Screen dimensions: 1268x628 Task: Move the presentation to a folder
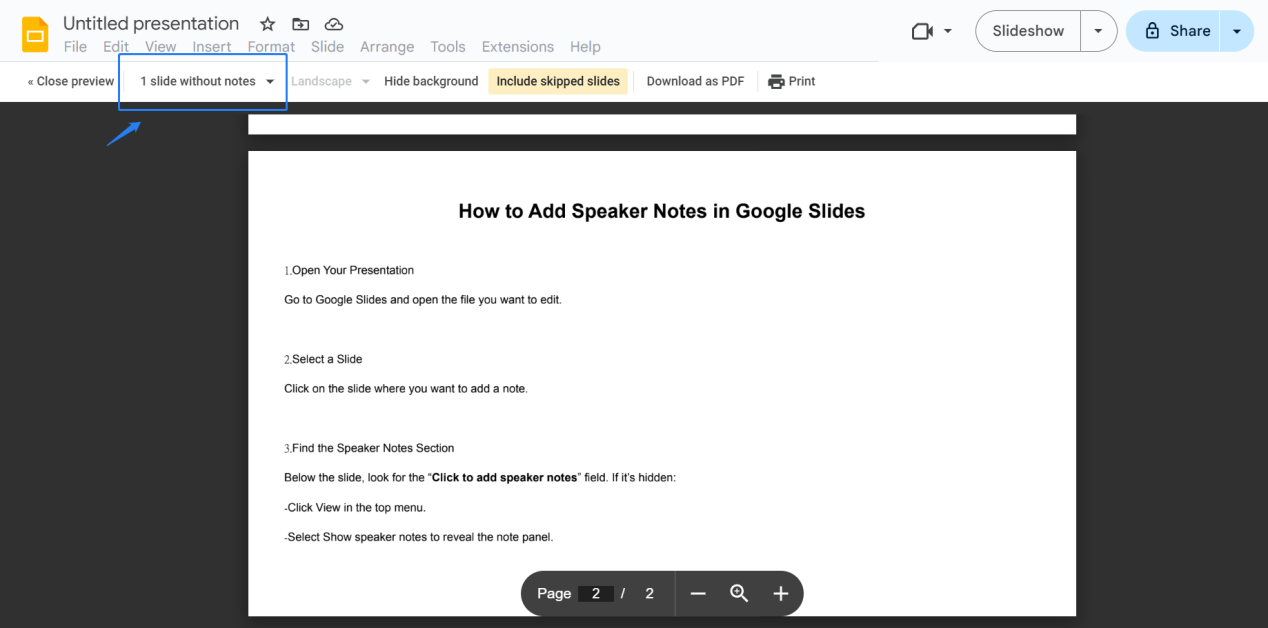coord(301,22)
